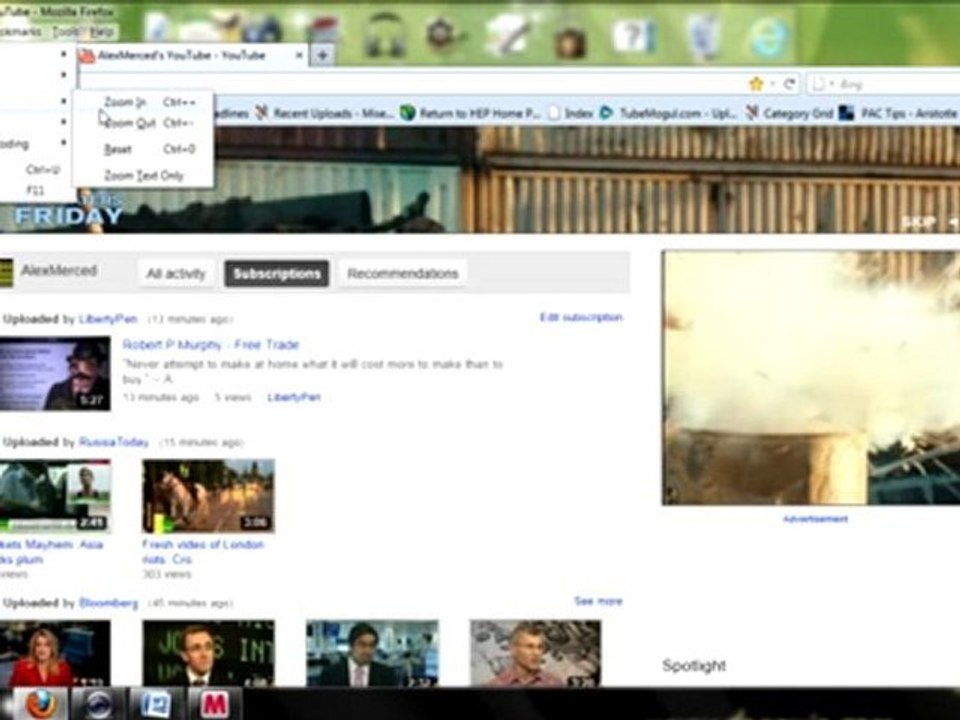The width and height of the screenshot is (960, 720).
Task: Launch Internet Explorer from the top dock
Action: [767, 36]
